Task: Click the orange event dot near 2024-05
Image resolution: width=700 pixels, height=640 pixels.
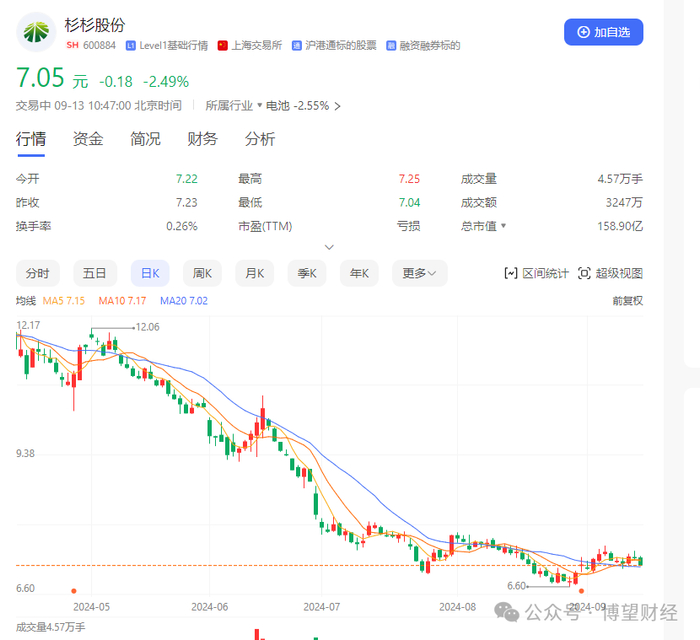Action: (74, 591)
